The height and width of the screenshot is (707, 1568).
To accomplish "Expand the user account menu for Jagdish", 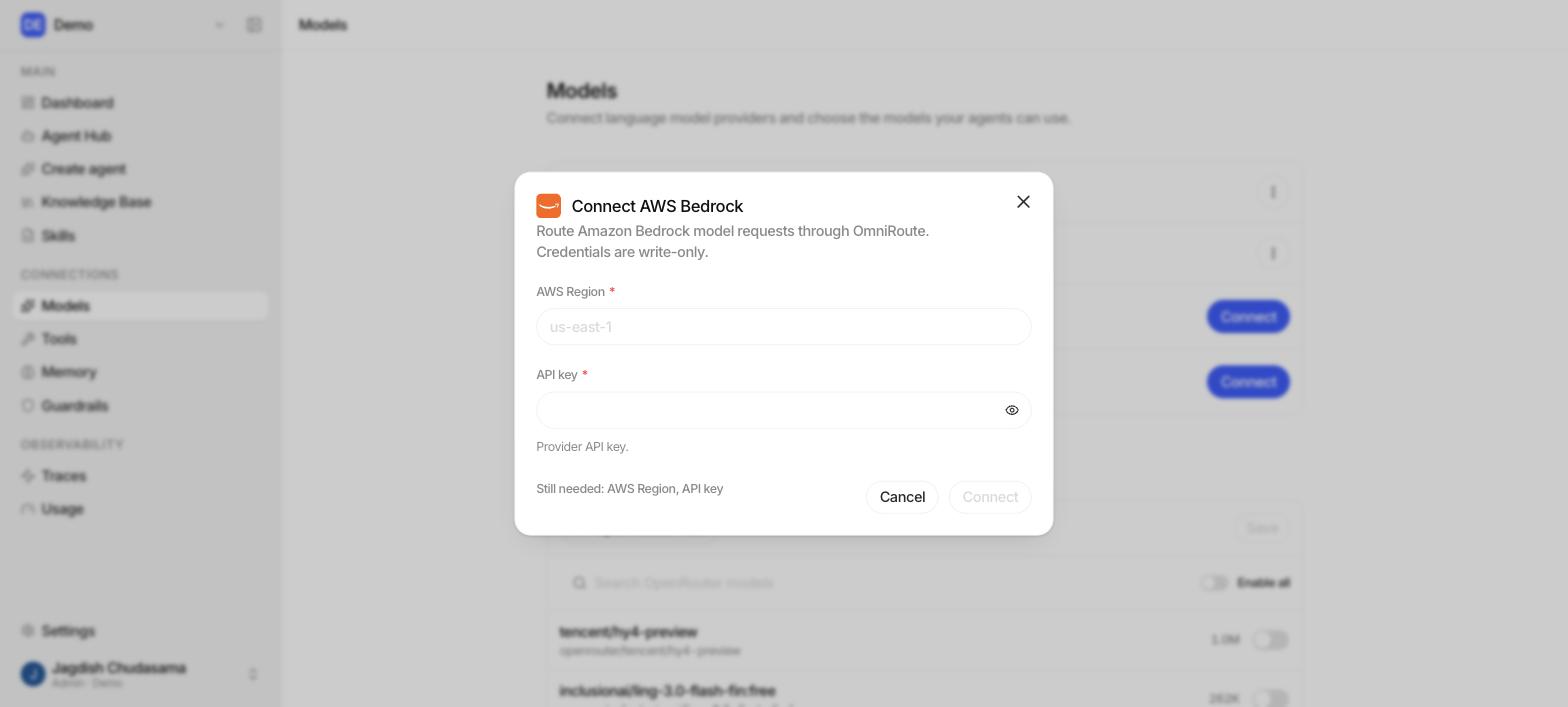I will point(253,675).
